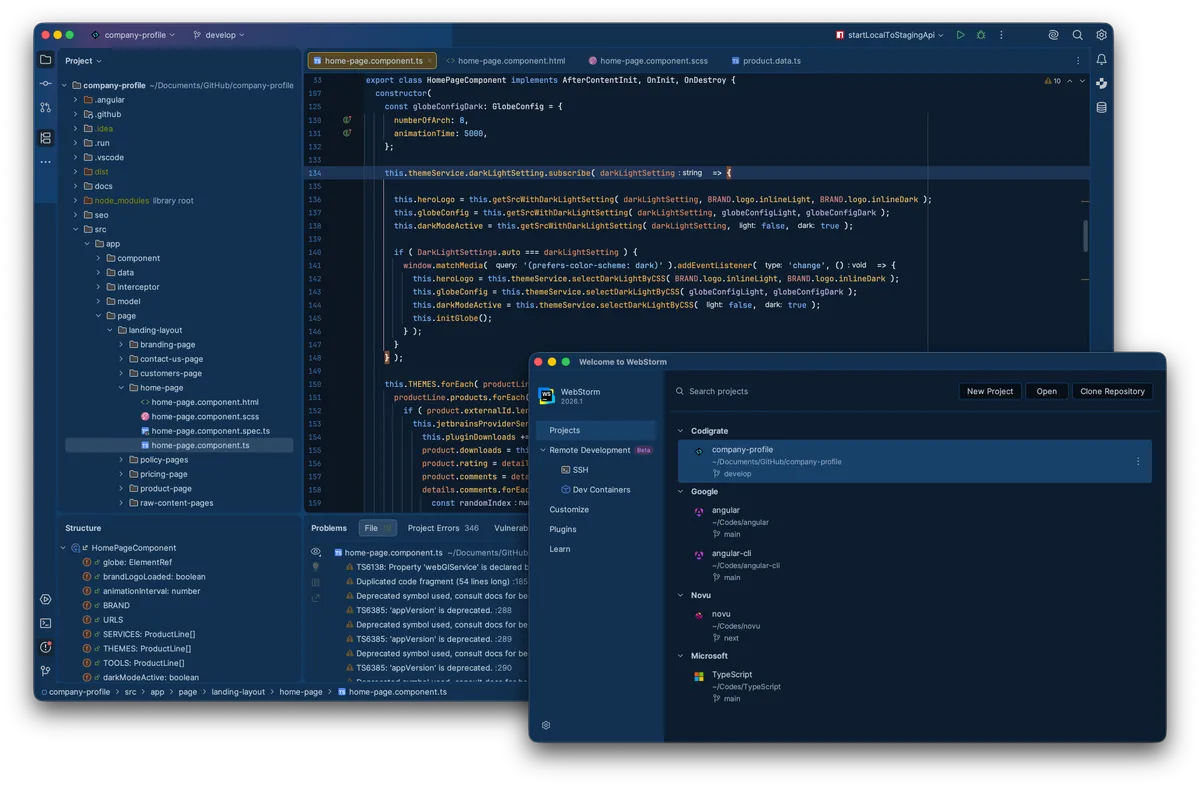Open the TypeScript recent project
This screenshot has width=1200, height=787.
[x=913, y=686]
